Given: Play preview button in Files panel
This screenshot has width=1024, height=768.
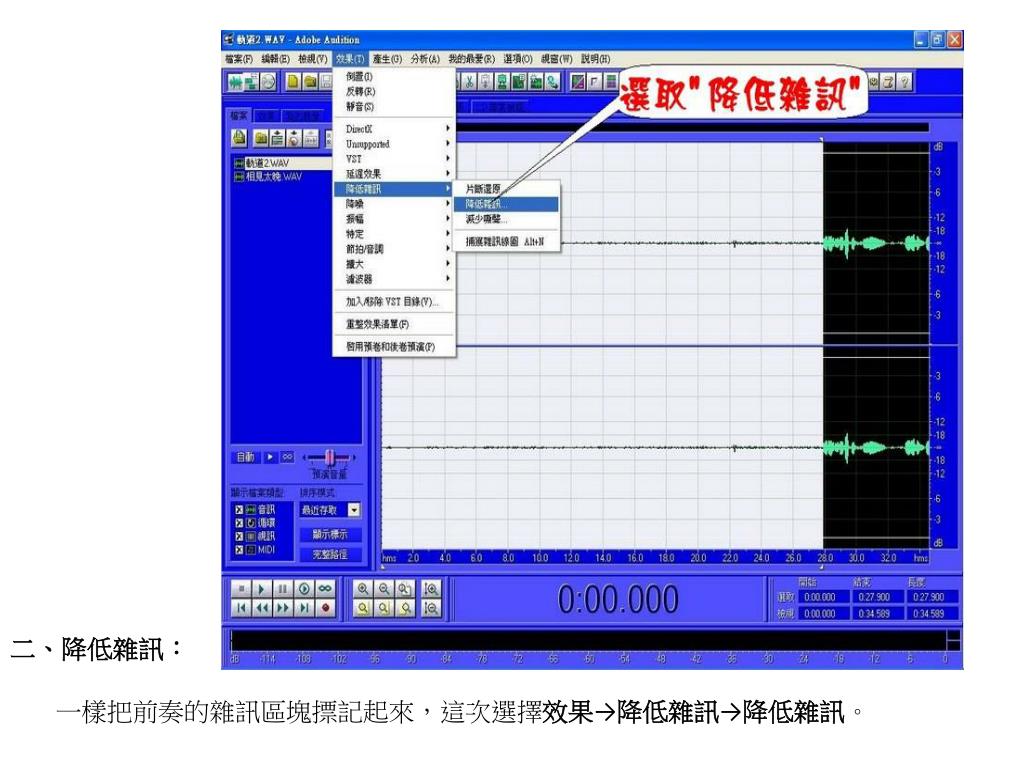Looking at the screenshot, I should click(270, 457).
